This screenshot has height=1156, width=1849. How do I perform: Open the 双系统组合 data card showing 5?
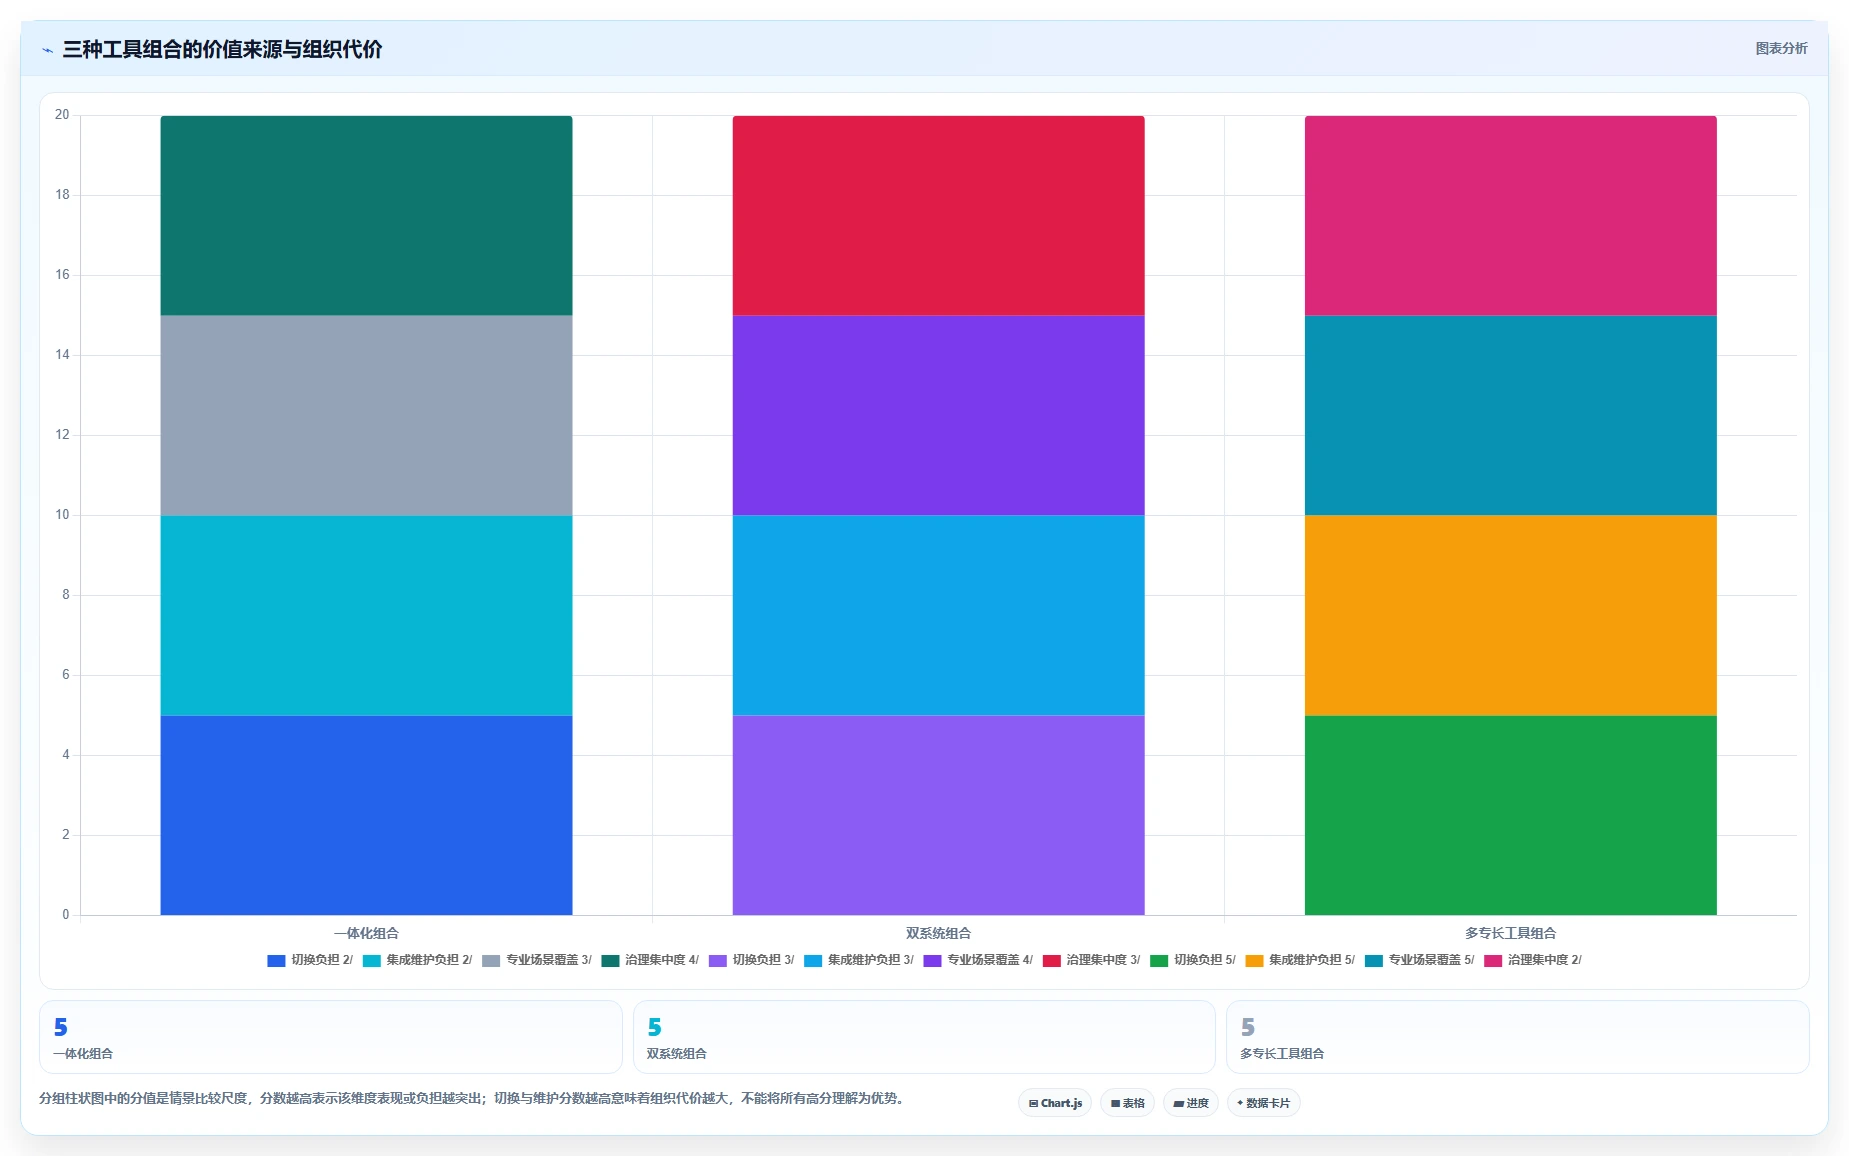pyautogui.click(x=924, y=1037)
